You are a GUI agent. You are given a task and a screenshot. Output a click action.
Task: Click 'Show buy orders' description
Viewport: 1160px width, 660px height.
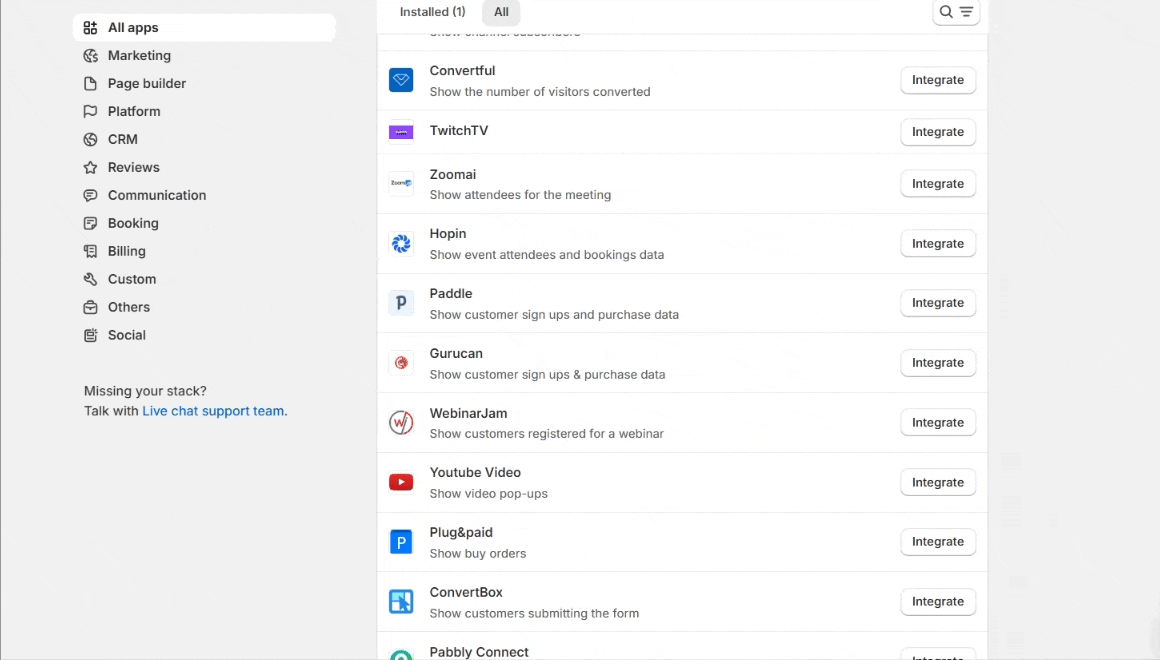pyautogui.click(x=478, y=553)
